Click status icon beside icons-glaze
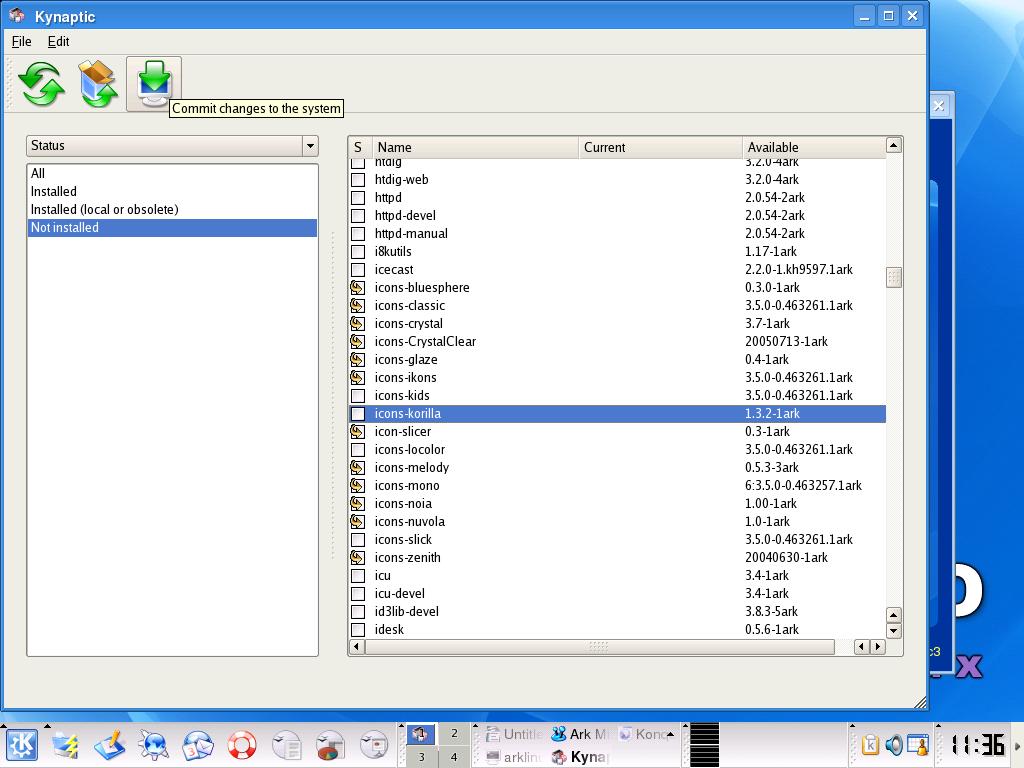 tap(357, 359)
